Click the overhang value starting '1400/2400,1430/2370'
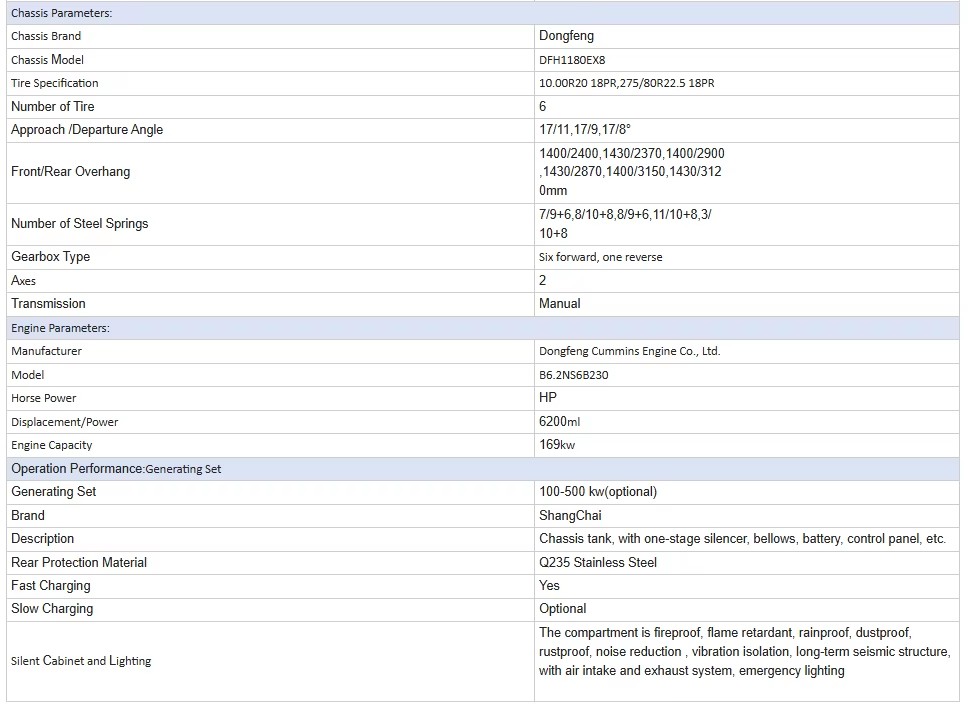This screenshot has width=968, height=708. coord(632,172)
